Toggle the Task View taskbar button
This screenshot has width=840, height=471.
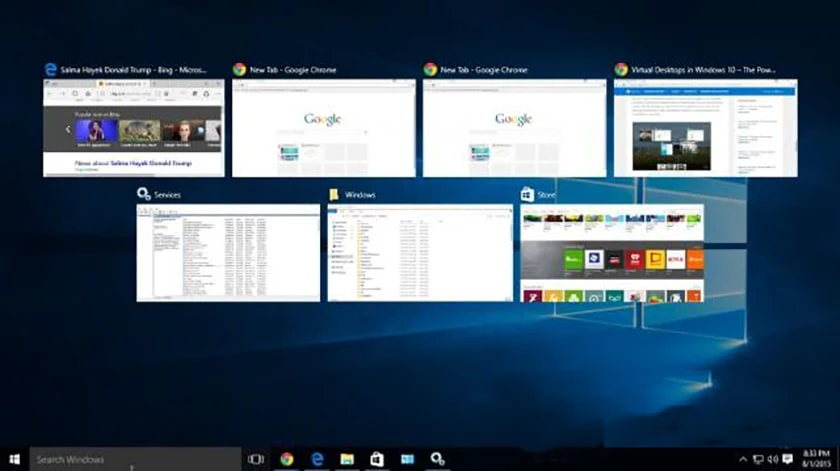(x=256, y=459)
